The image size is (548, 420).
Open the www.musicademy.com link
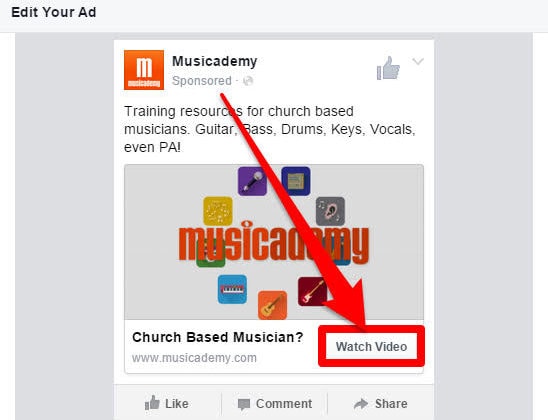[x=194, y=358]
